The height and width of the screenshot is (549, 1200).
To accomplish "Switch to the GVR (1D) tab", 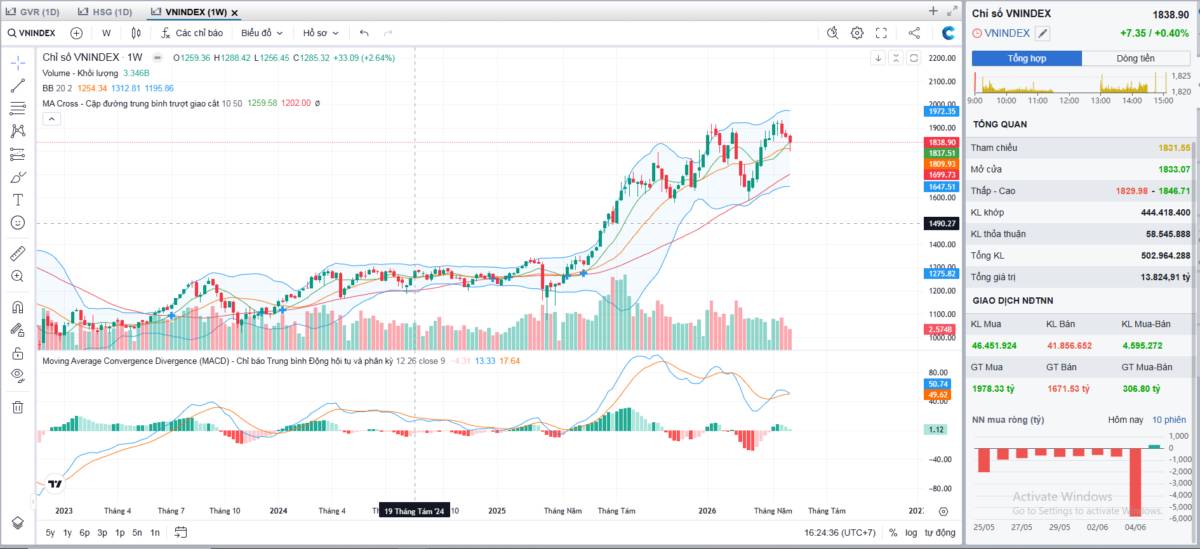I will (x=32, y=12).
